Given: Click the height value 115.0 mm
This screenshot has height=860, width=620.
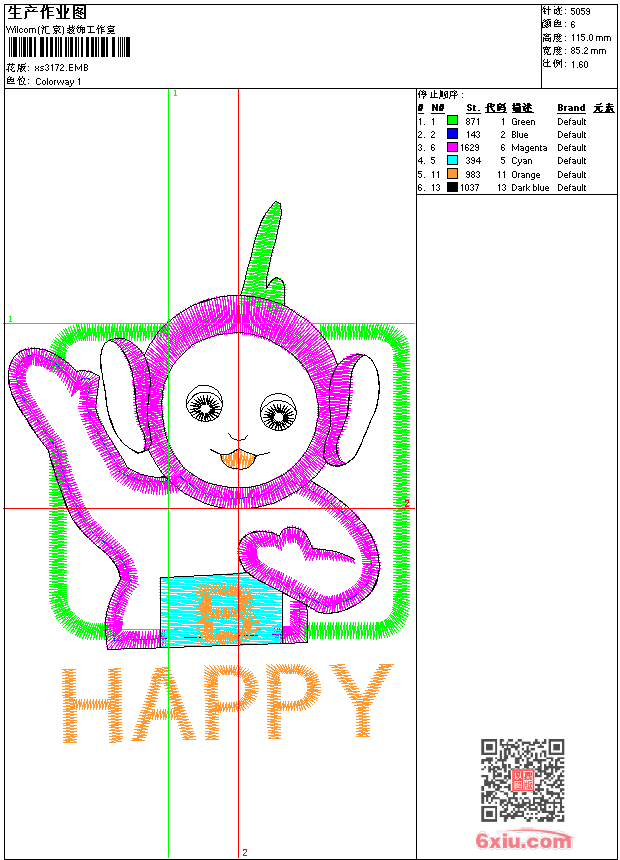Looking at the screenshot, I should point(590,38).
